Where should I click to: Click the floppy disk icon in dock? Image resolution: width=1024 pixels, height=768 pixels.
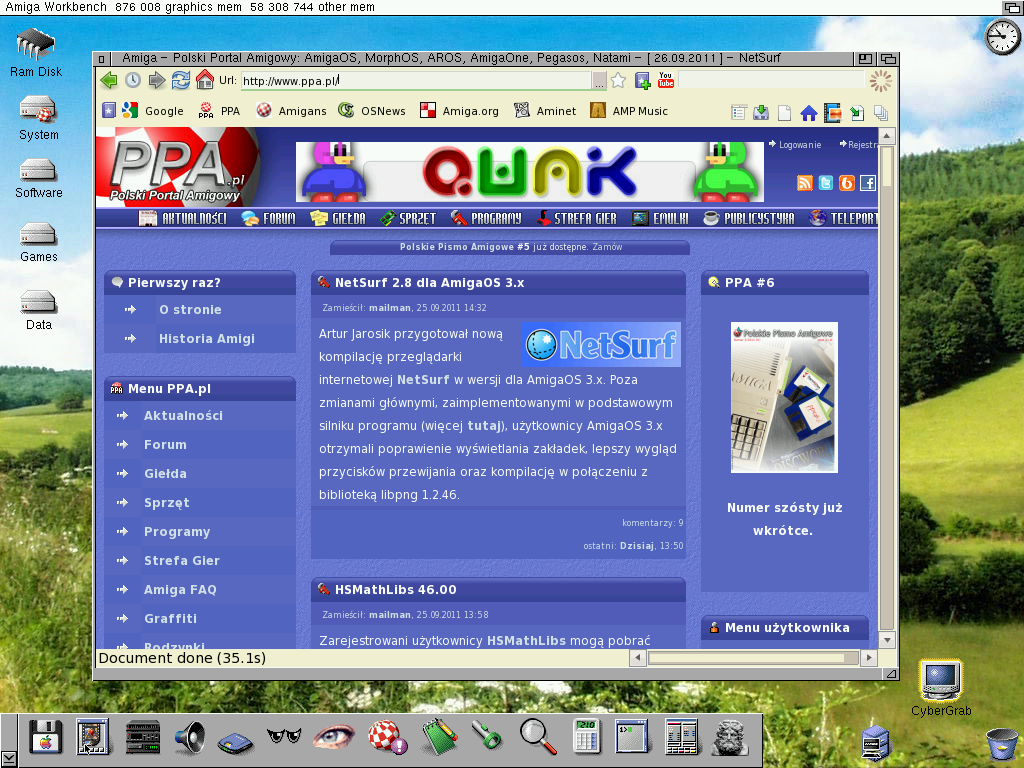[x=46, y=737]
